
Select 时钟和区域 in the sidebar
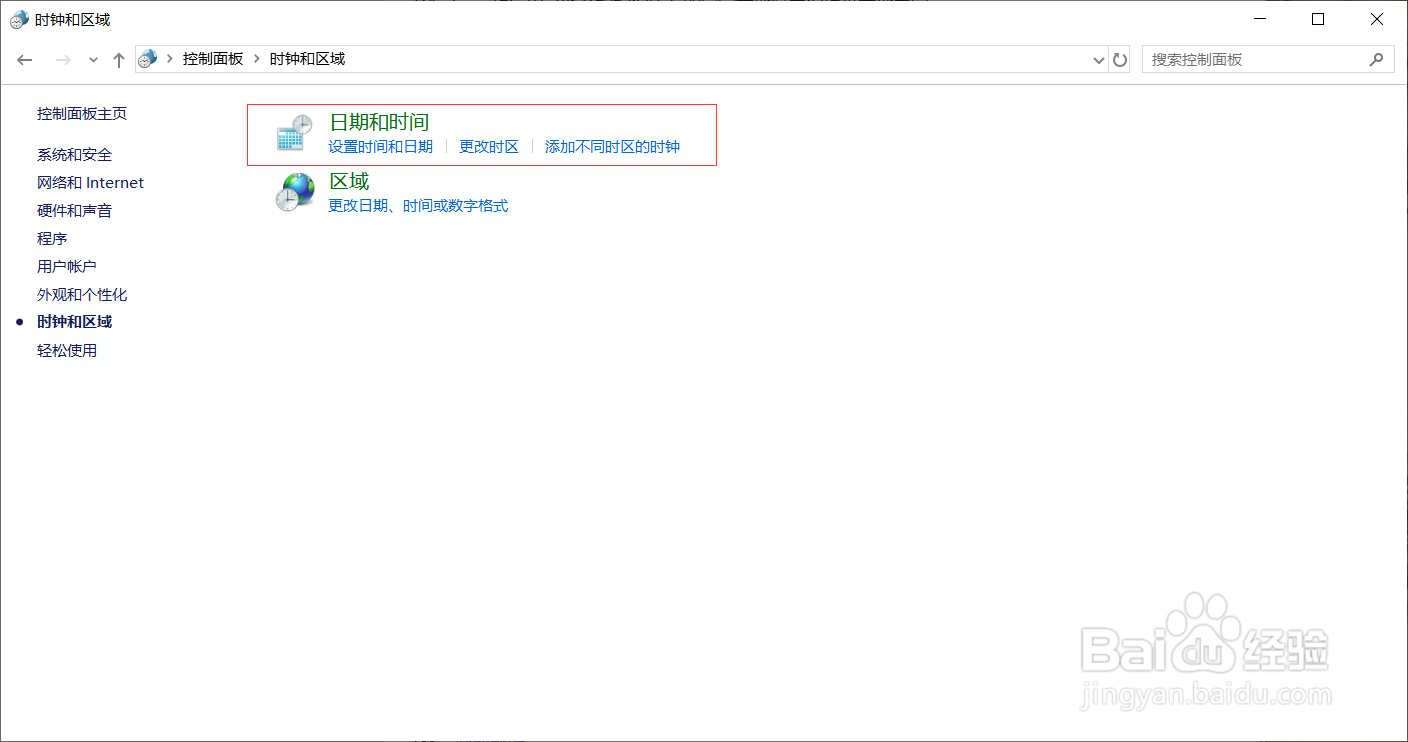click(x=74, y=321)
